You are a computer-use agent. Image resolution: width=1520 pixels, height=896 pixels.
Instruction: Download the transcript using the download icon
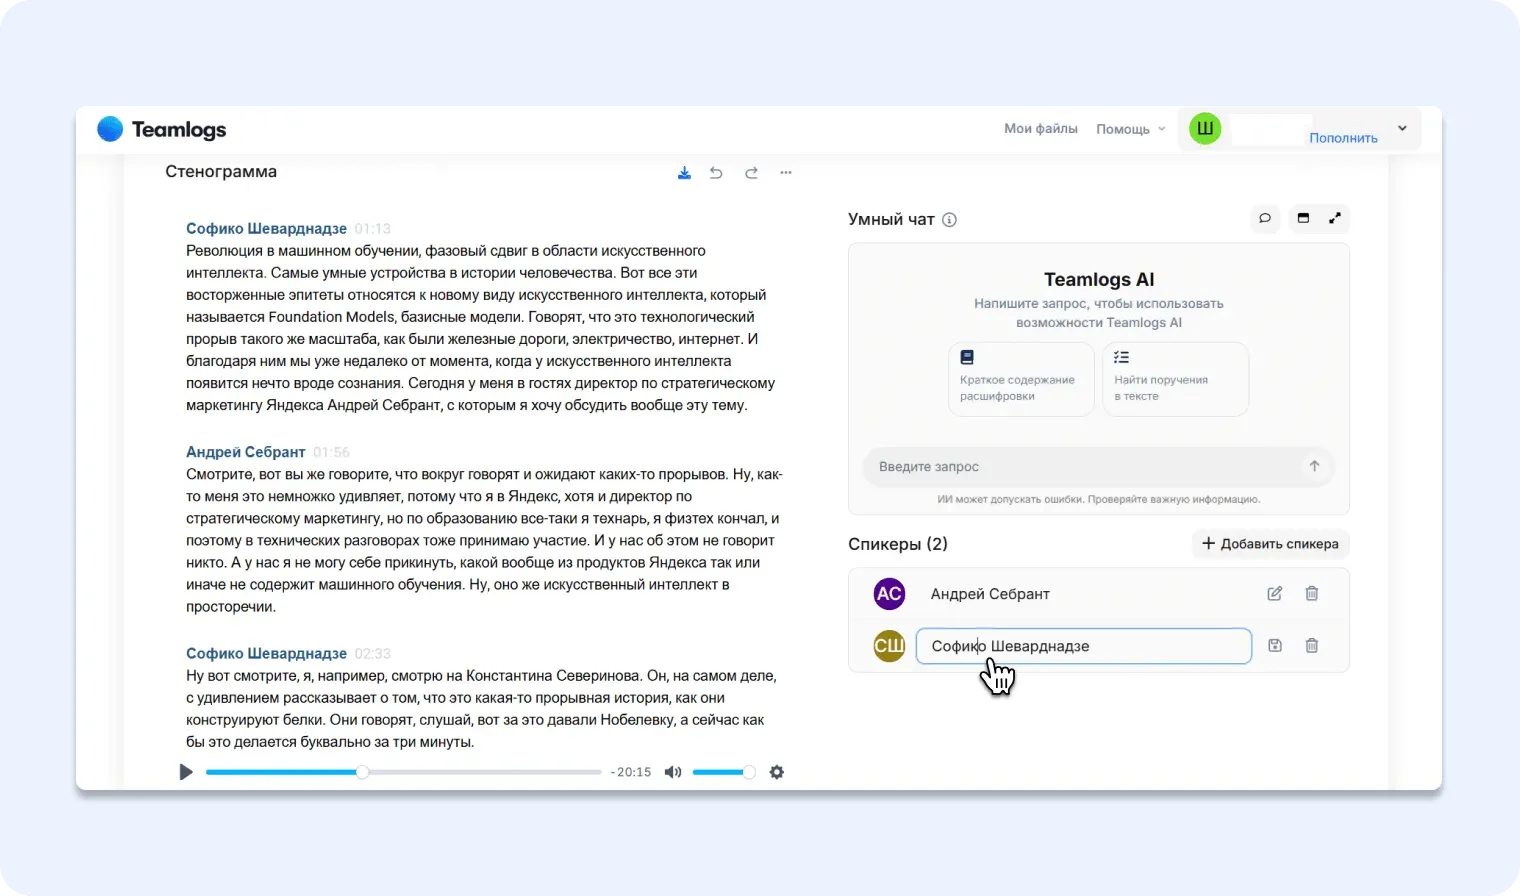click(684, 173)
